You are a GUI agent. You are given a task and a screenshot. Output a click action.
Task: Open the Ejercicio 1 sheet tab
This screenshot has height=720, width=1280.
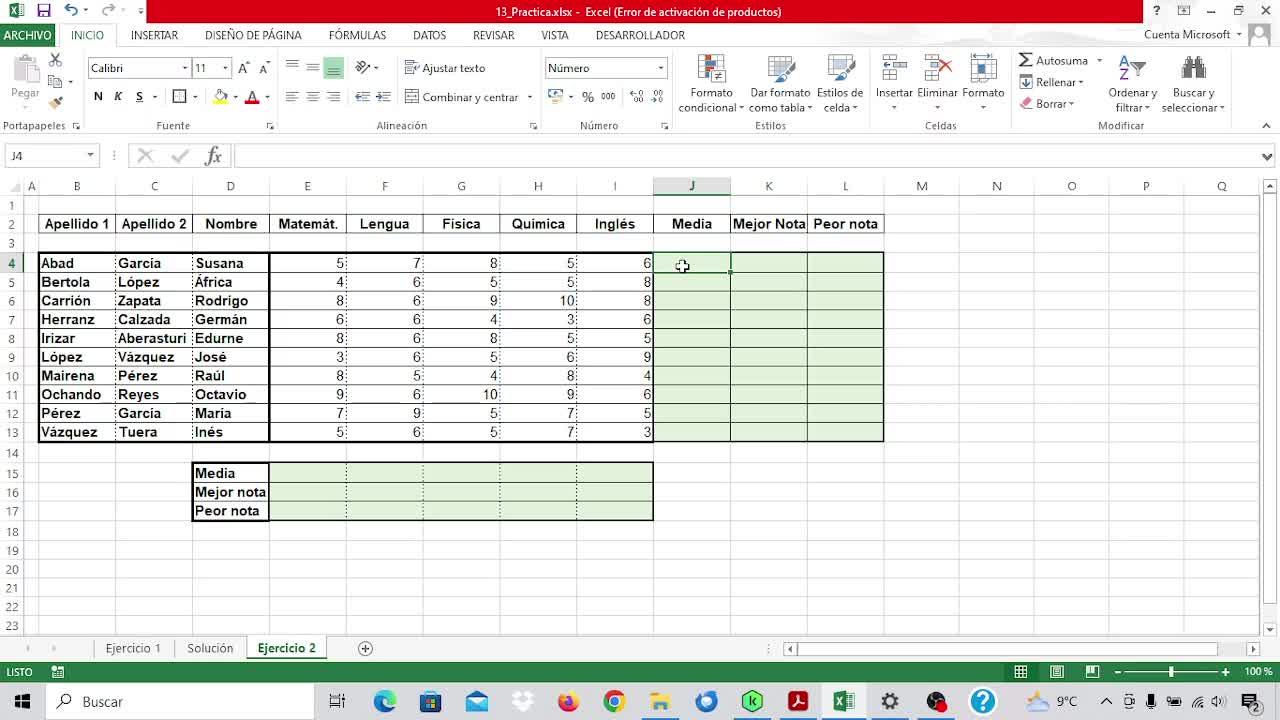[x=133, y=648]
